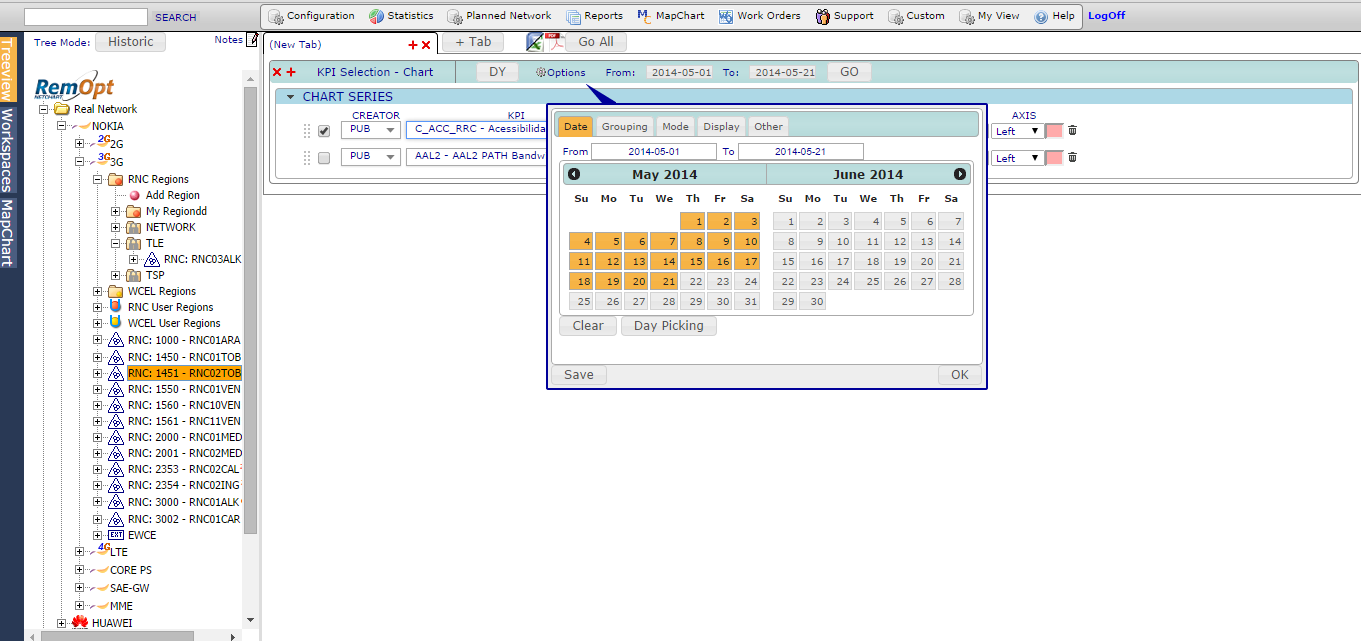Pick the first series pink color swatch
The height and width of the screenshot is (641, 1361).
[x=1054, y=130]
